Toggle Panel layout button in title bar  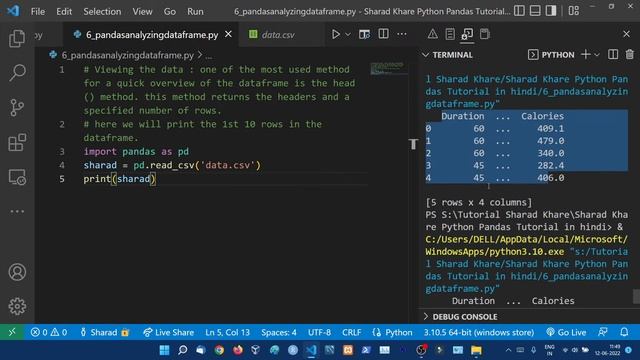[535, 11]
